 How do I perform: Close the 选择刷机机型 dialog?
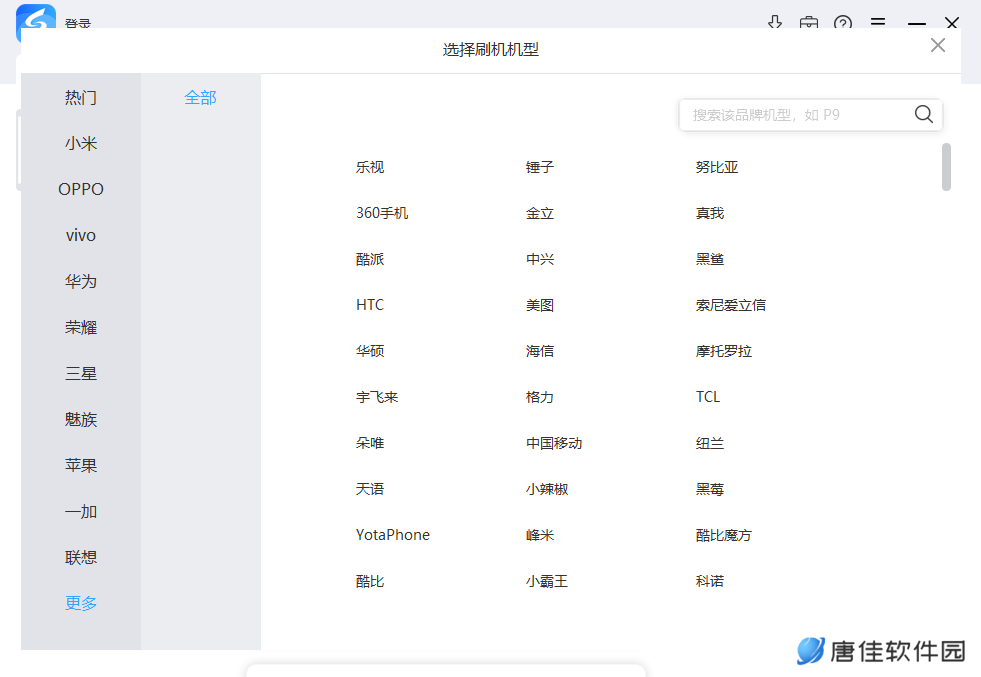[x=937, y=45]
